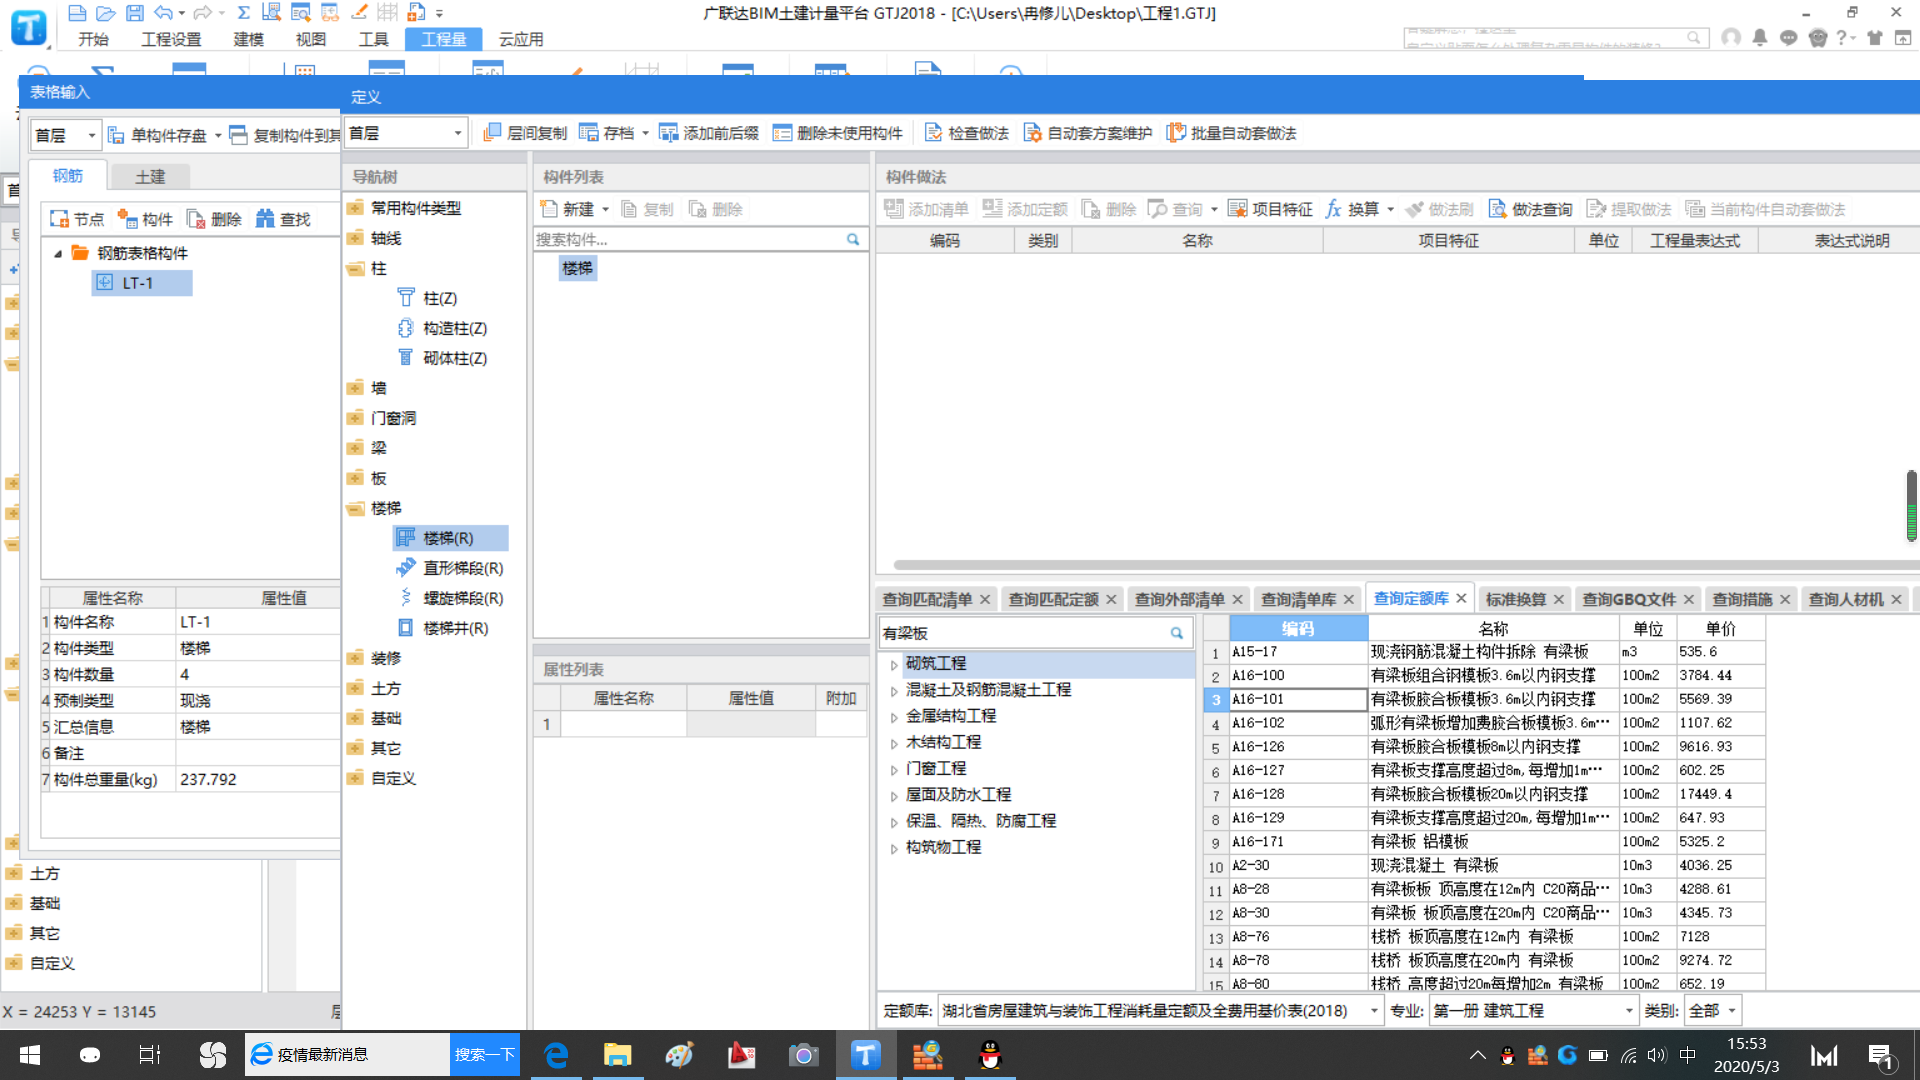1920x1080 pixels.
Task: Select row A16-101 in quota table
Action: (1484, 699)
